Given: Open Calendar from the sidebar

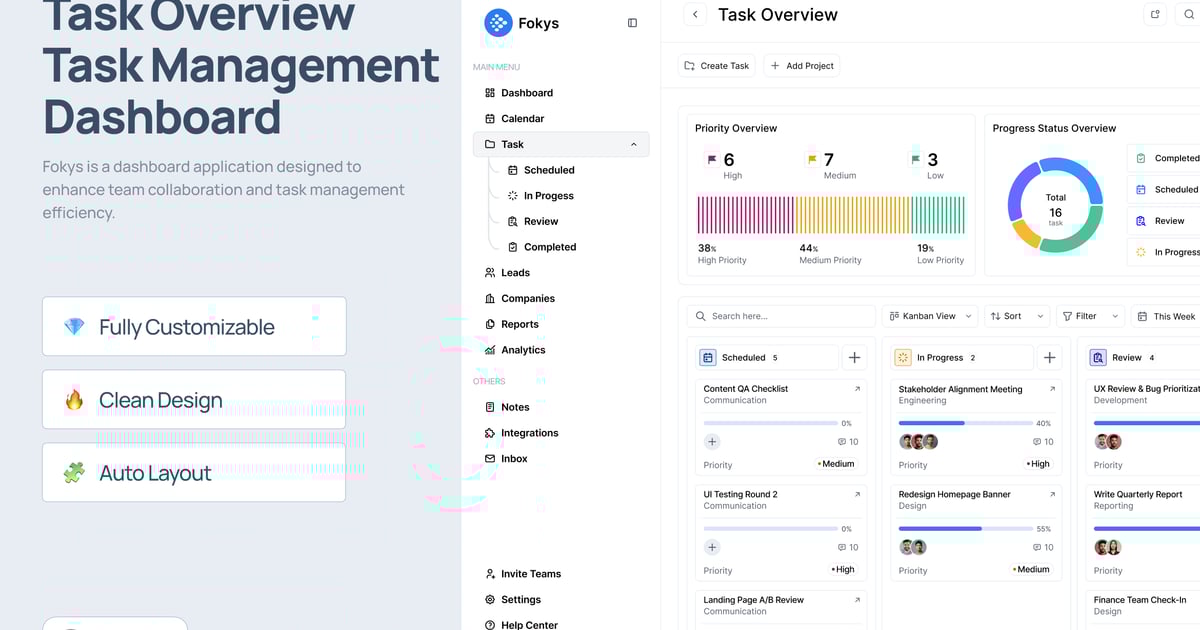Looking at the screenshot, I should click(x=522, y=119).
